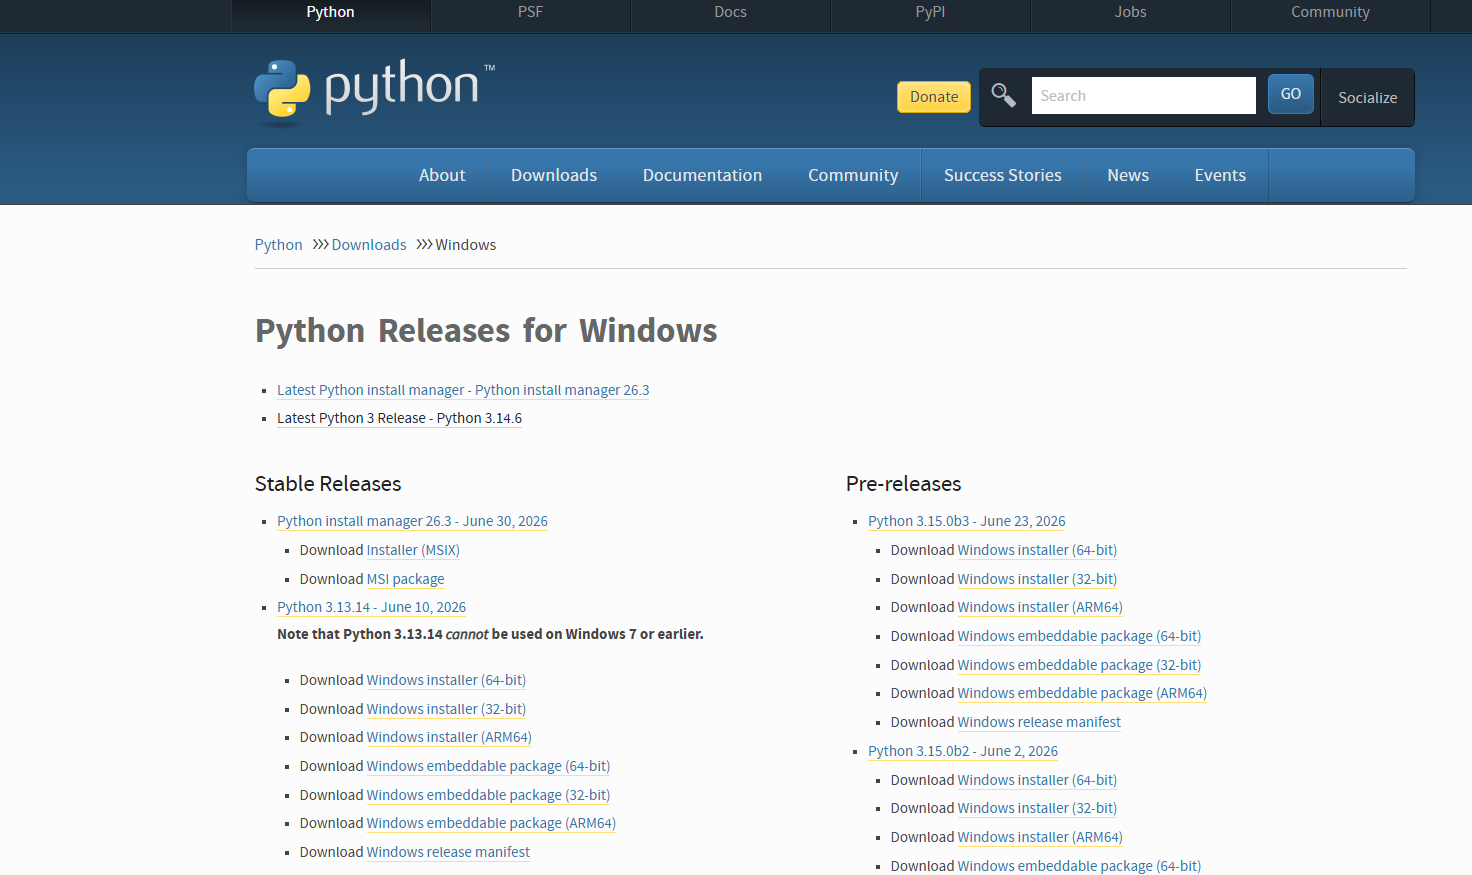Open Python install manager 26.3 June 30 link
The height and width of the screenshot is (875, 1472).
click(412, 521)
